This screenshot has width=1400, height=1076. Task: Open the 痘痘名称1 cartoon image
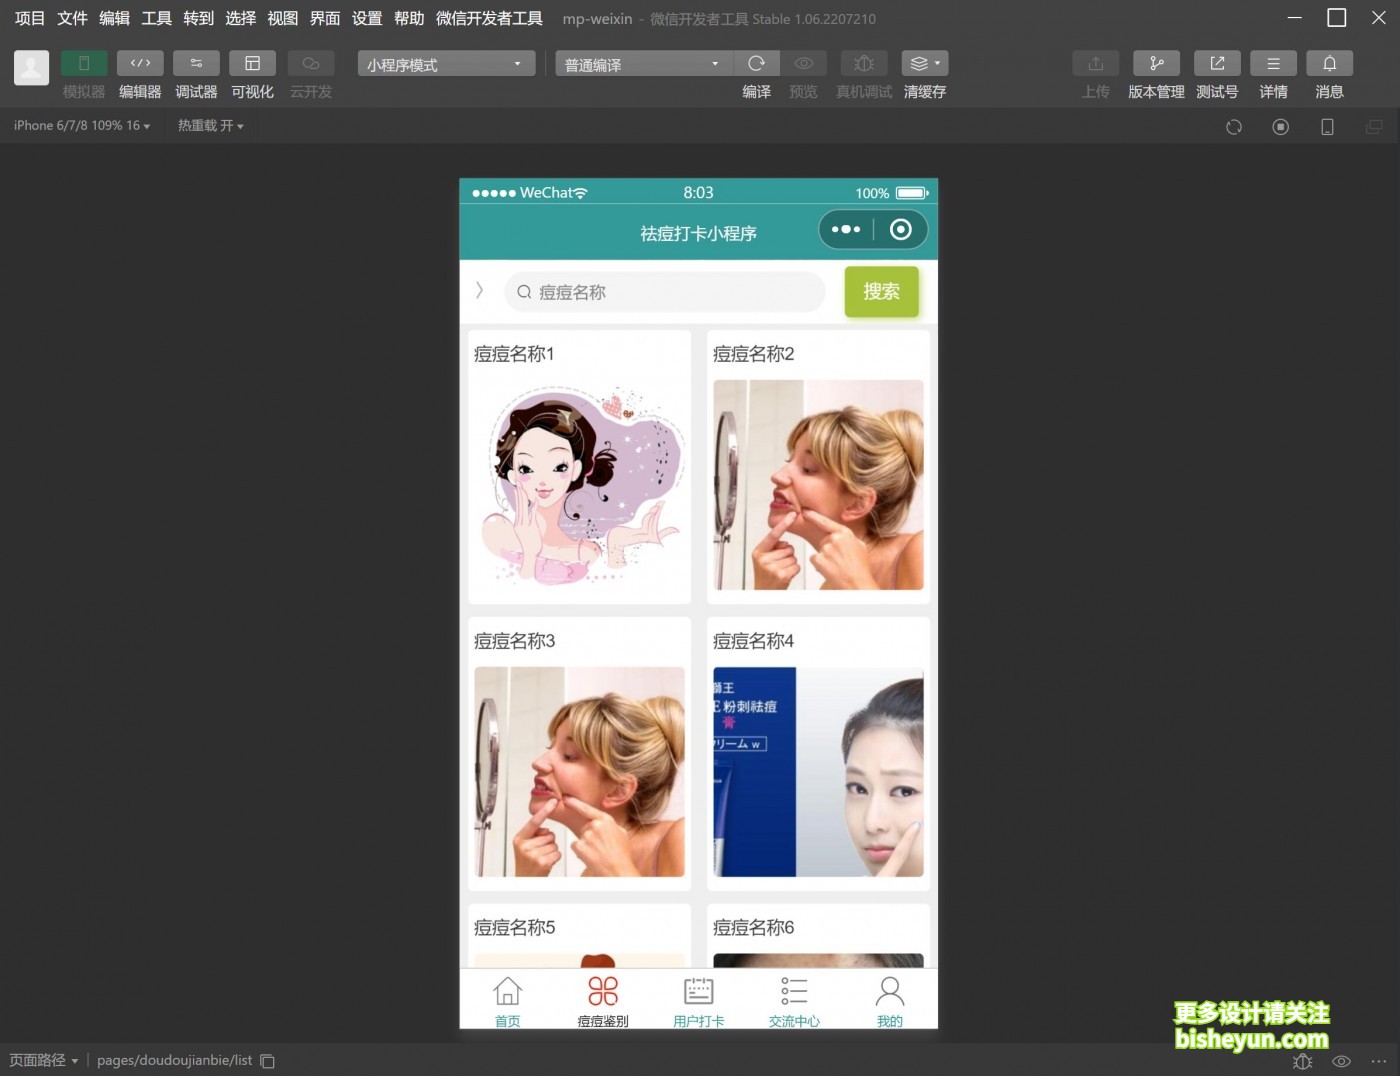coord(580,485)
